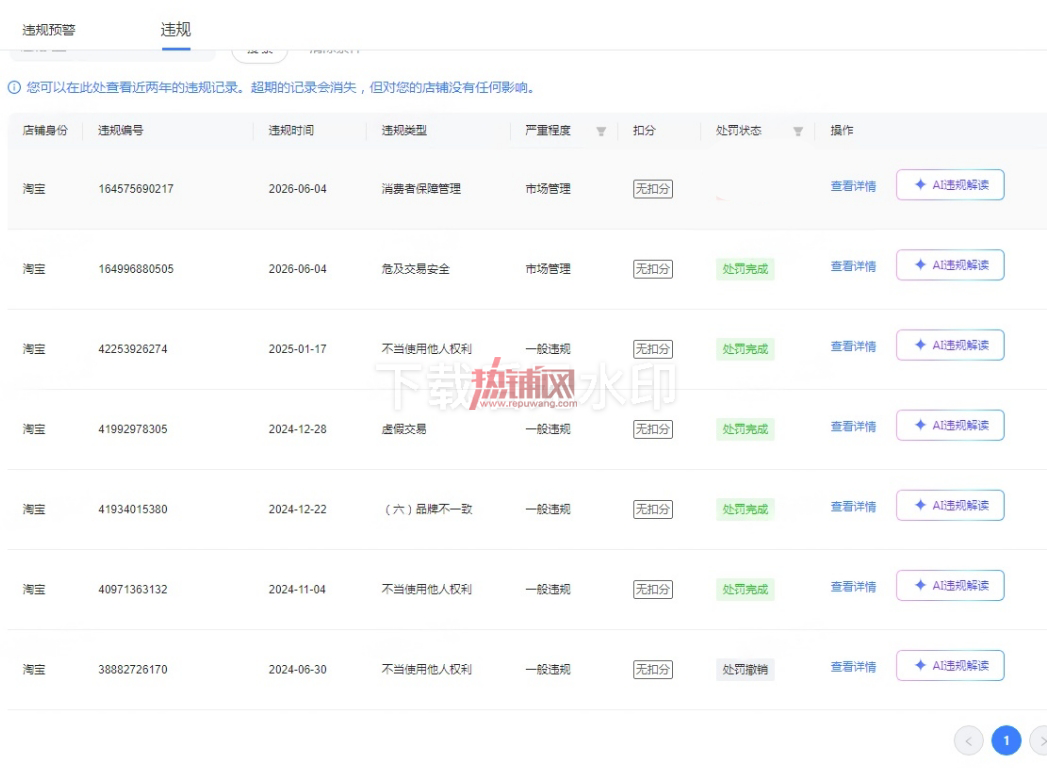Click the 处罚撤销 status tag

pos(745,669)
